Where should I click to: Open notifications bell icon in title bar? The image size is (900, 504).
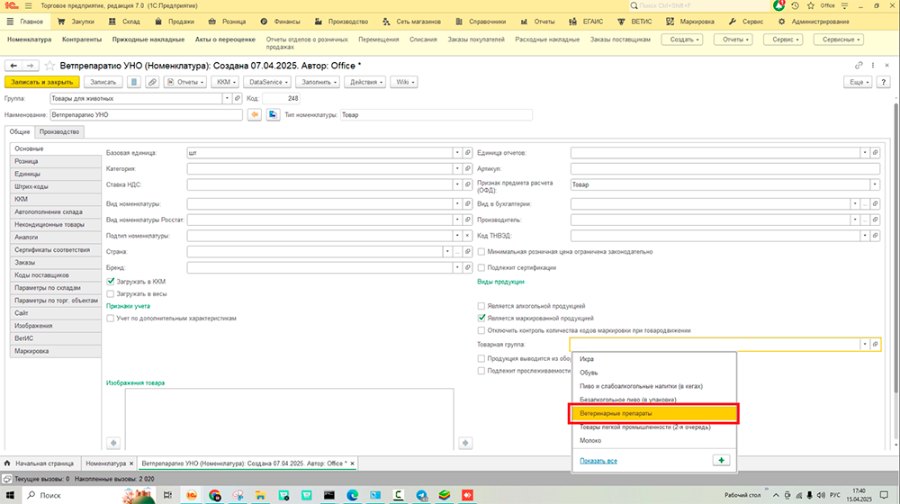pyautogui.click(x=779, y=6)
